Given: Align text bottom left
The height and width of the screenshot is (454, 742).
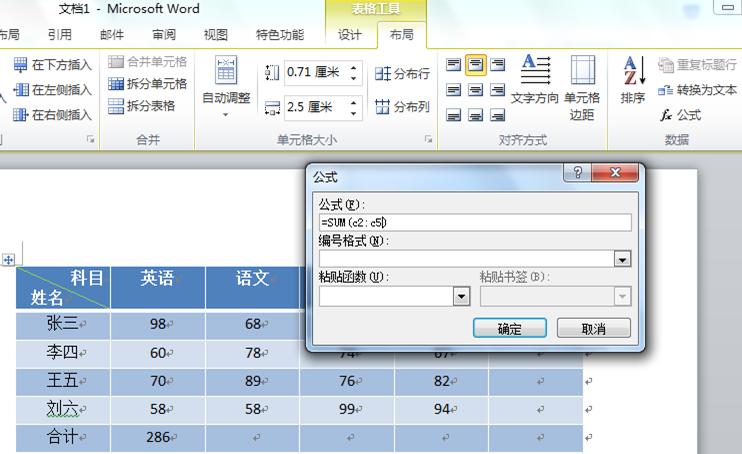Looking at the screenshot, I should (453, 115).
